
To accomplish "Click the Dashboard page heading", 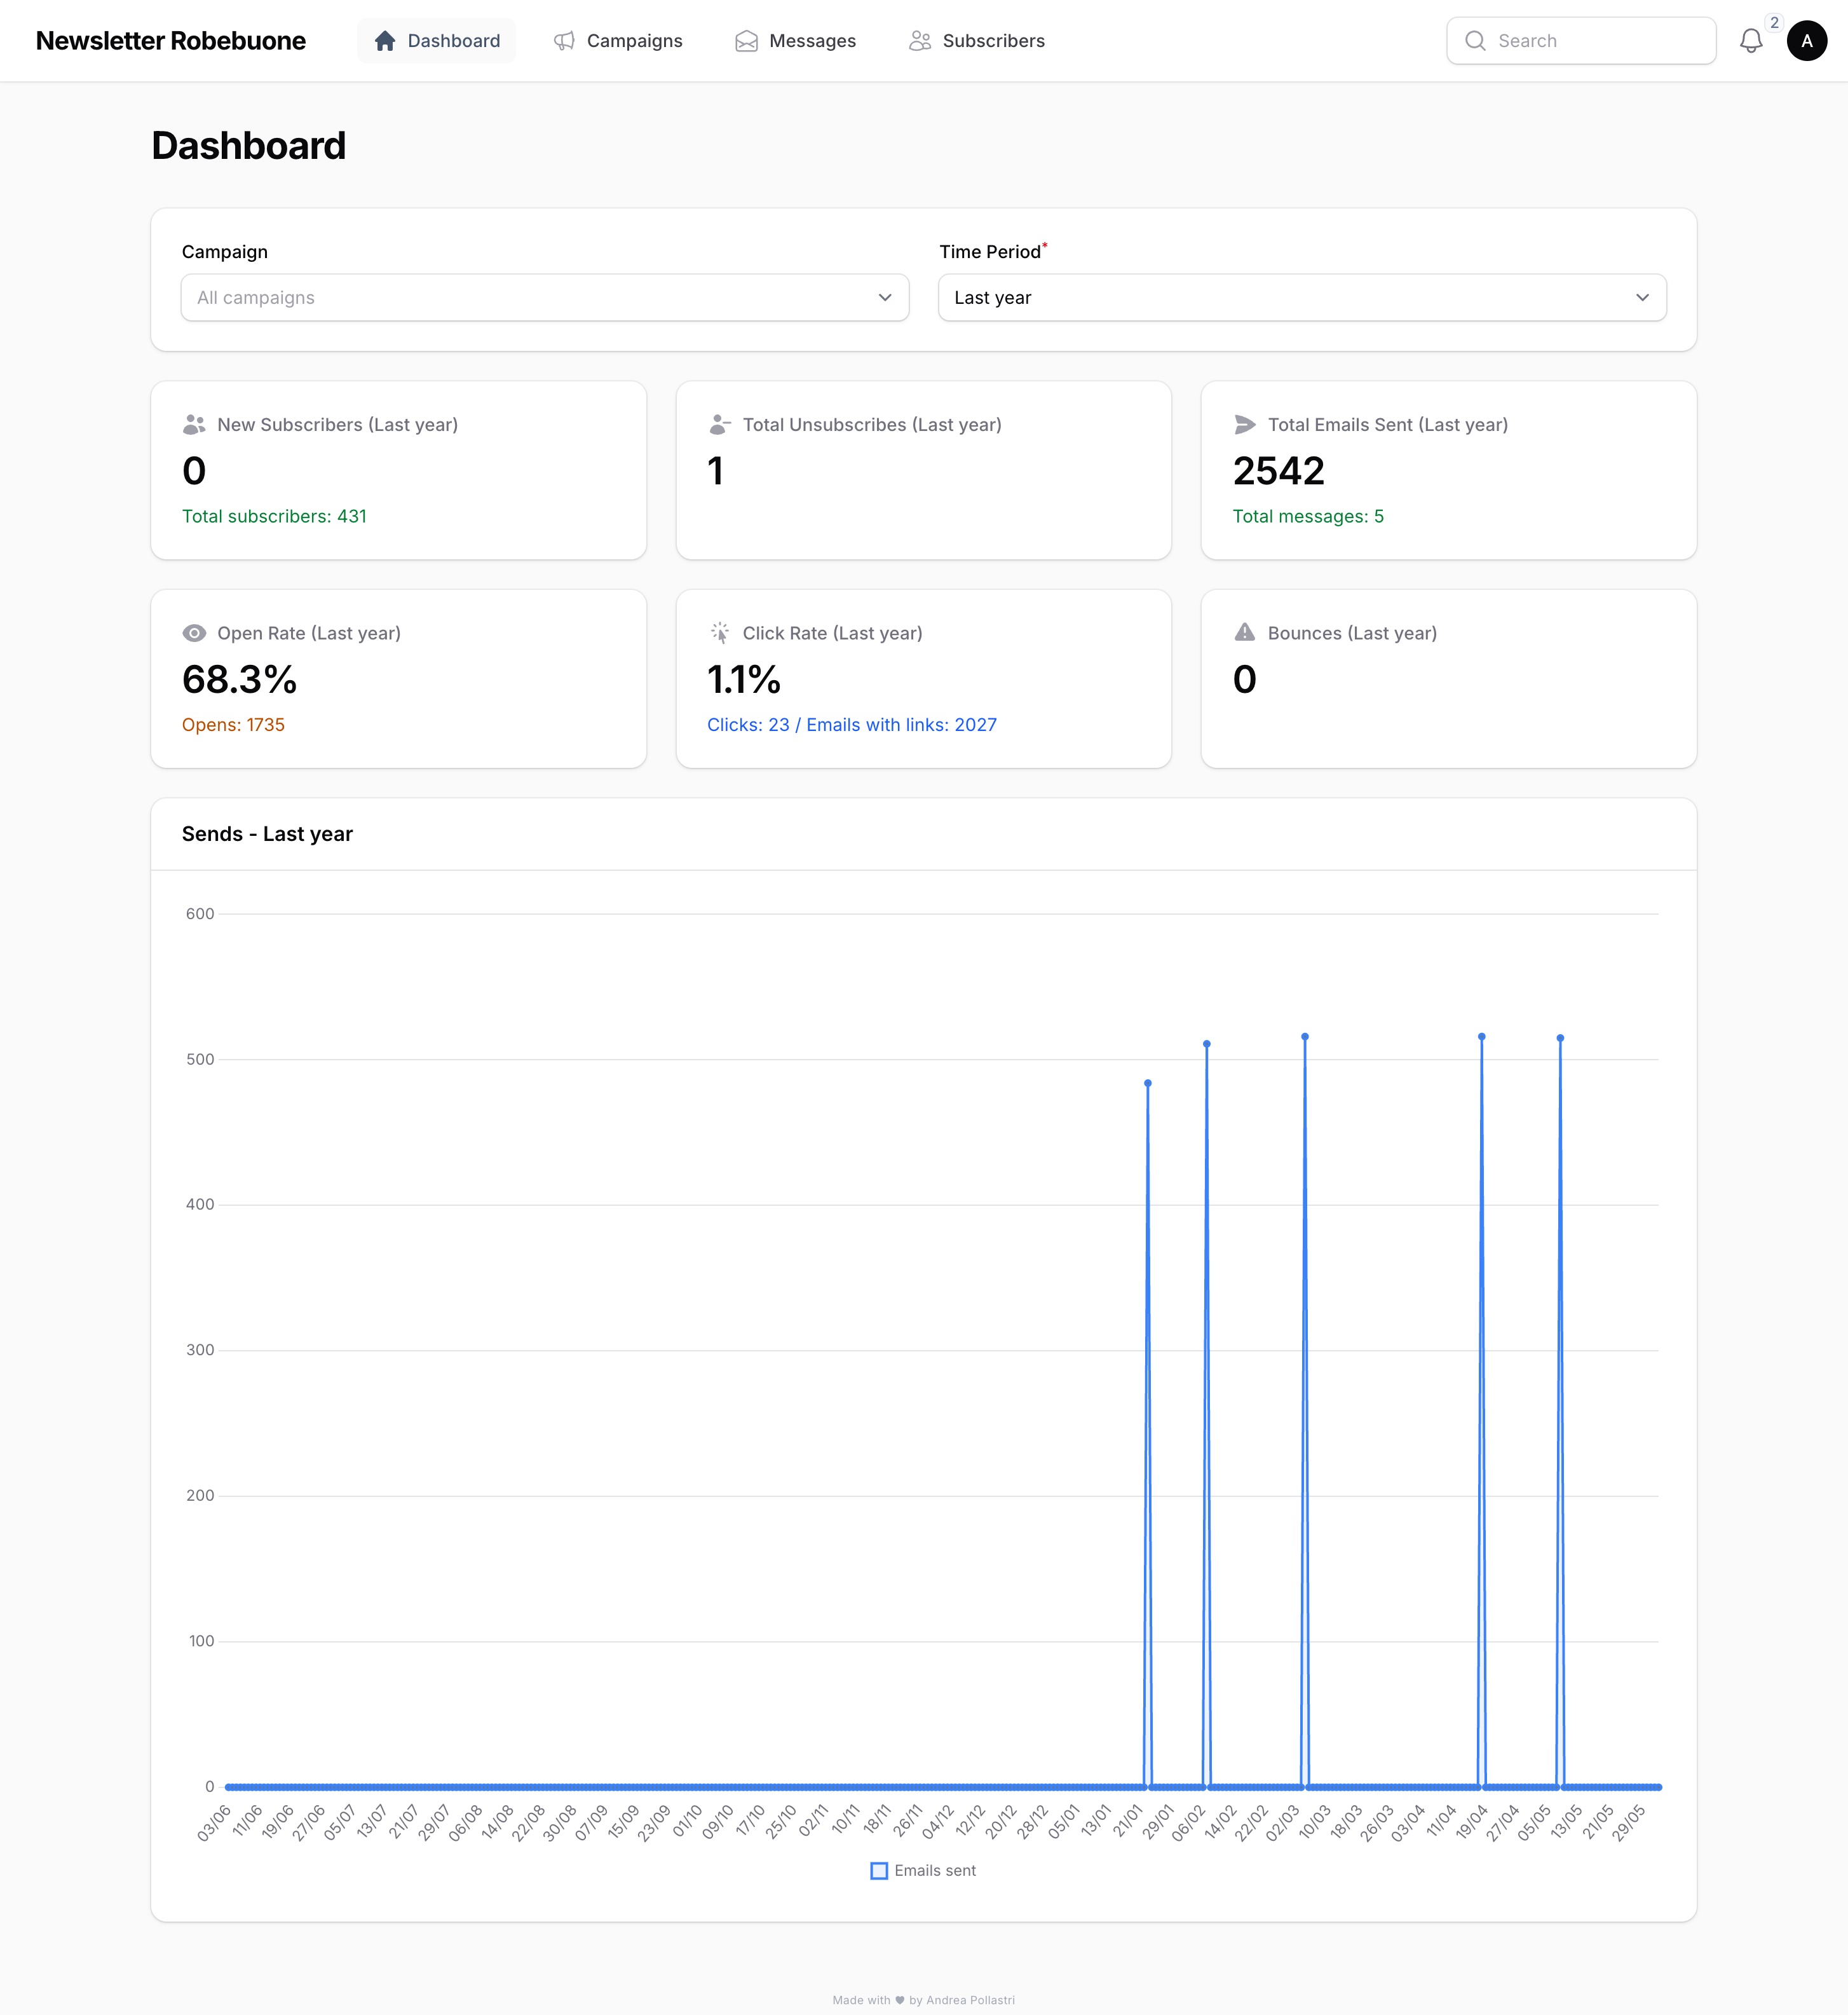I will click(249, 146).
